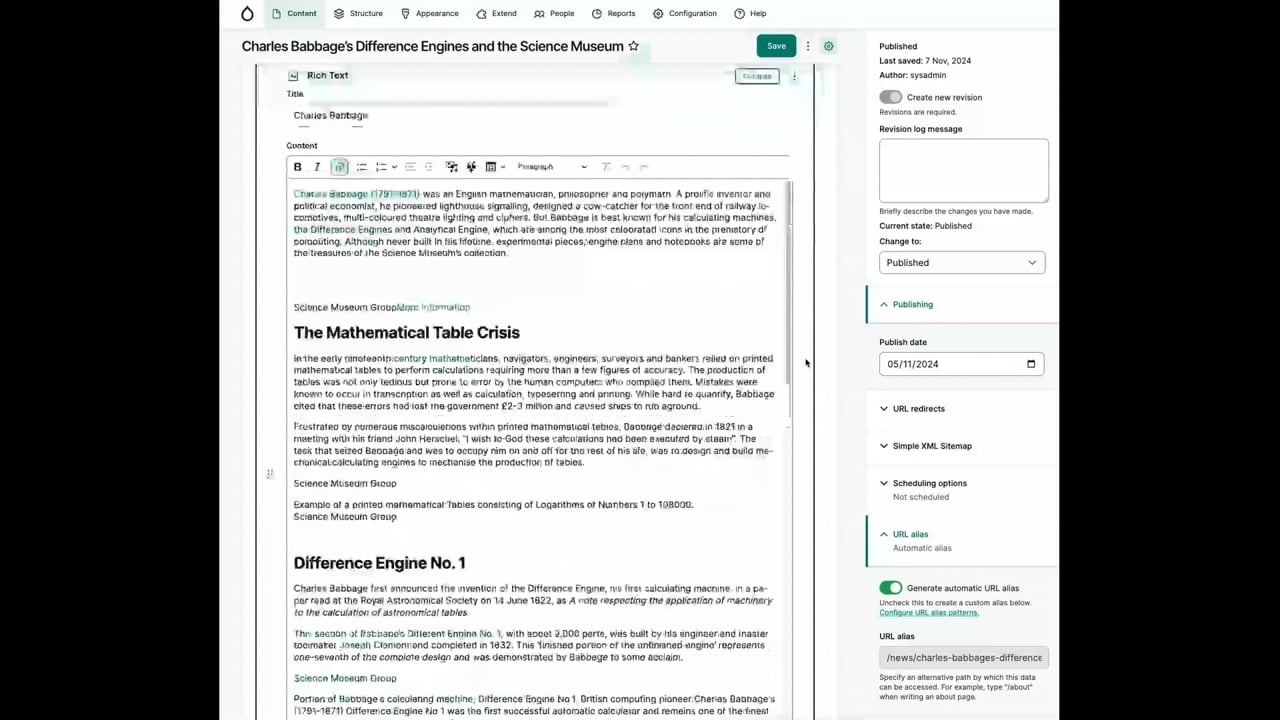Open the numbered list style dropdown arrow
This screenshot has width=1280, height=720.
tap(394, 167)
